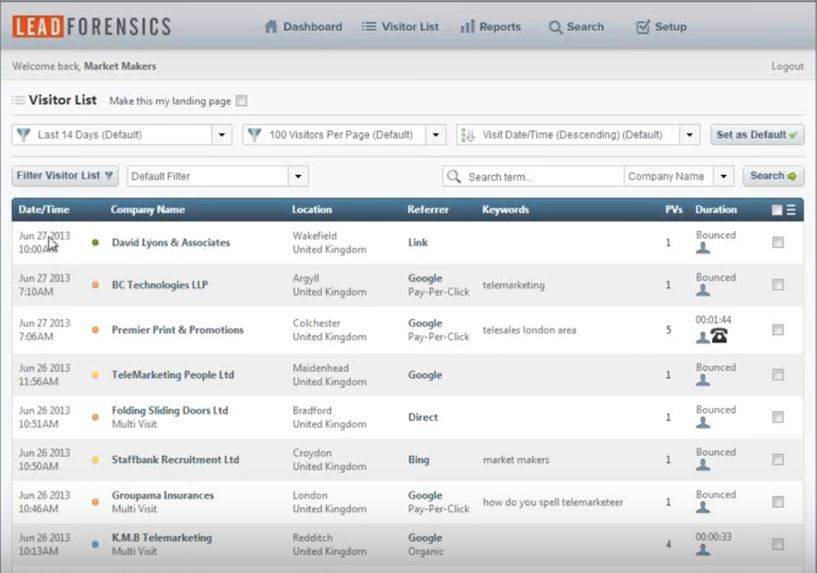The width and height of the screenshot is (817, 573).
Task: Click the magnifier icon in the search term box
Action: 454,177
